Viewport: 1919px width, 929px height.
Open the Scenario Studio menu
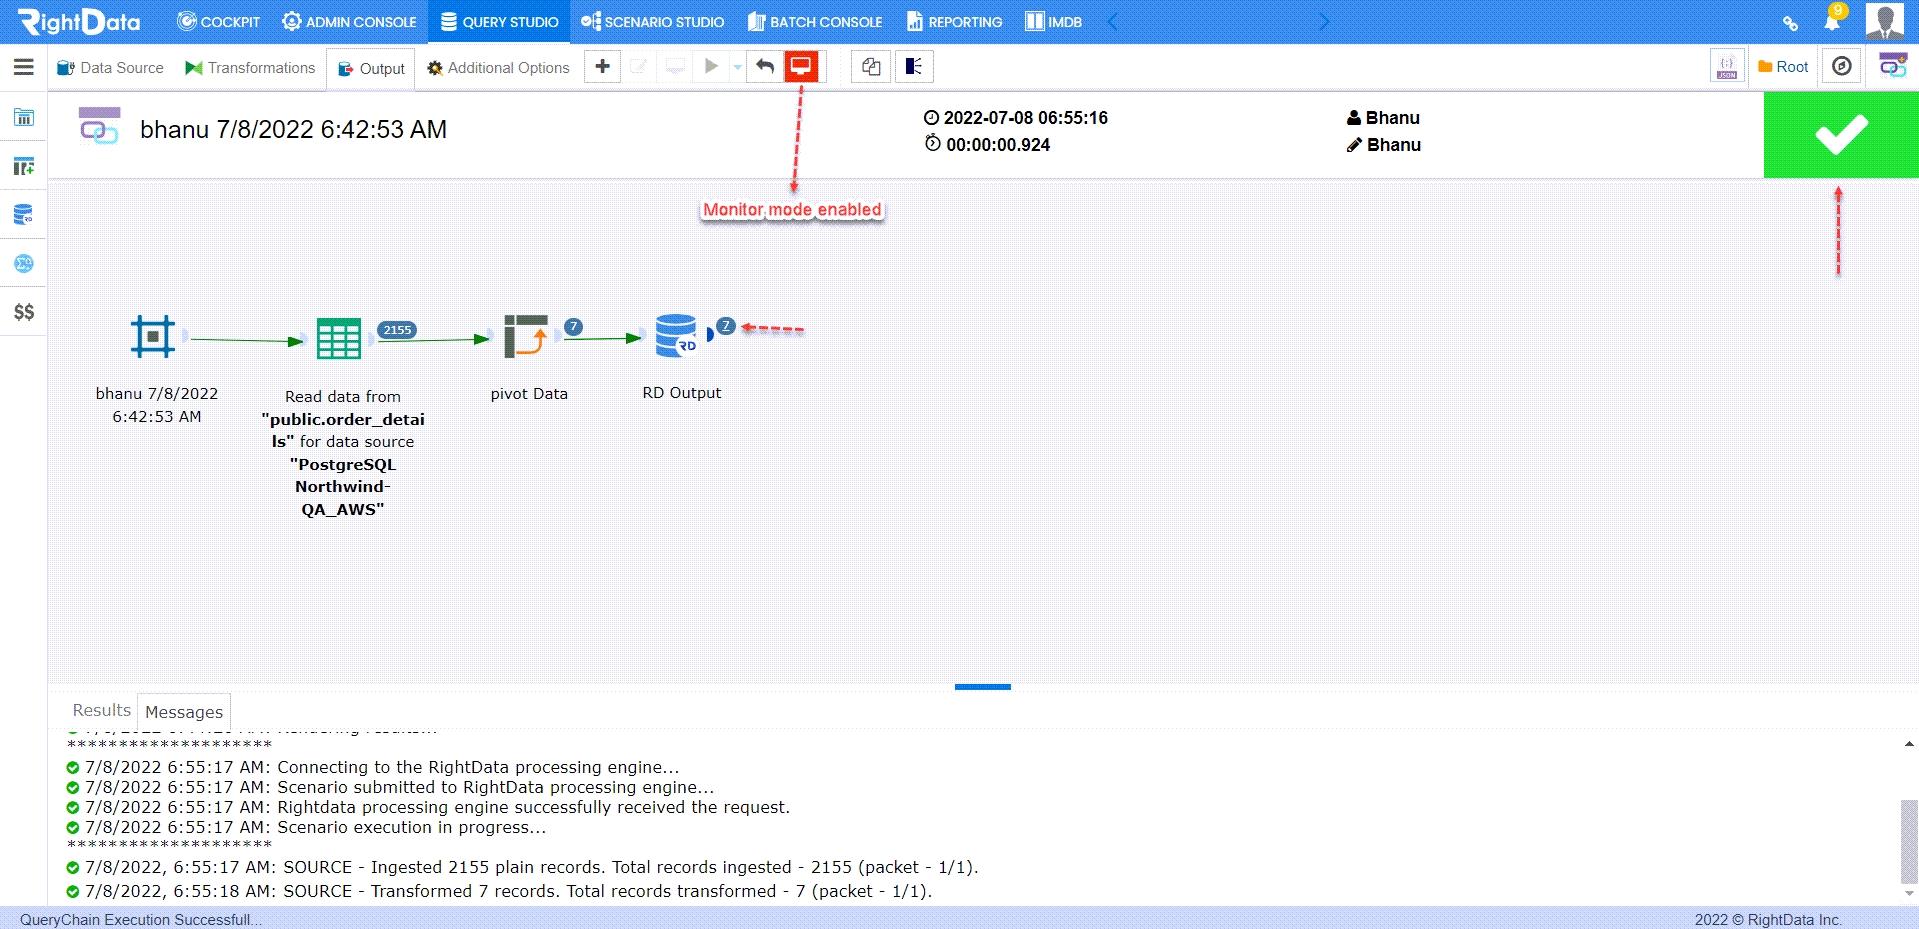[653, 21]
